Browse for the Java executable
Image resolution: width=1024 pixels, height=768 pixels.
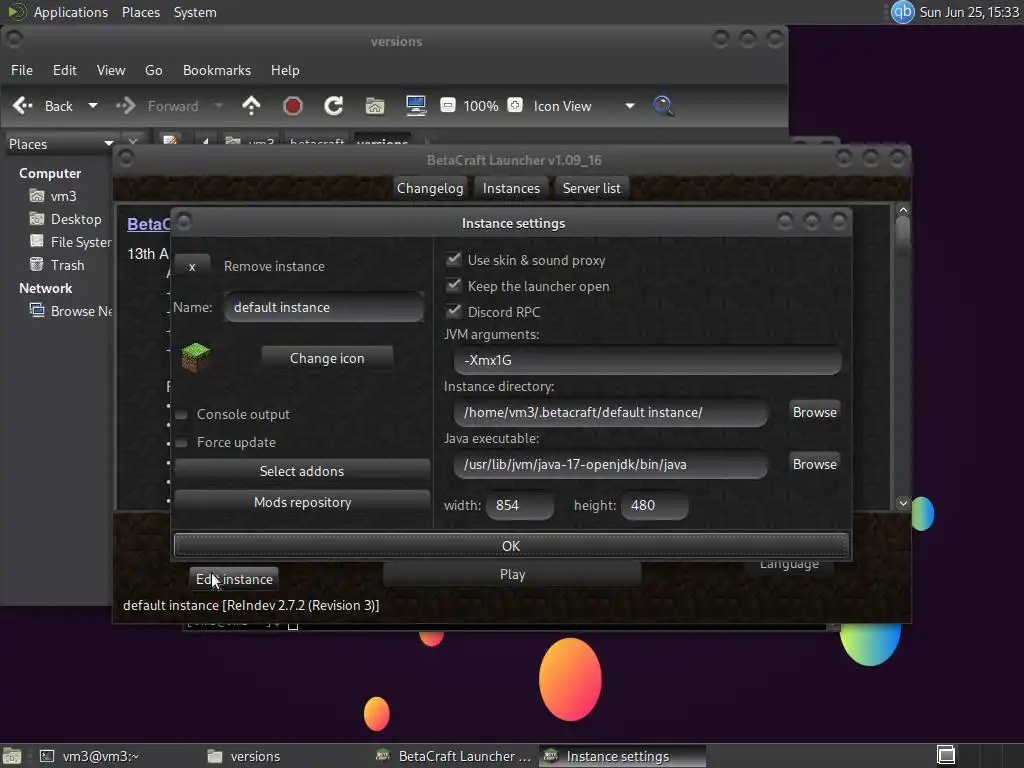(814, 464)
